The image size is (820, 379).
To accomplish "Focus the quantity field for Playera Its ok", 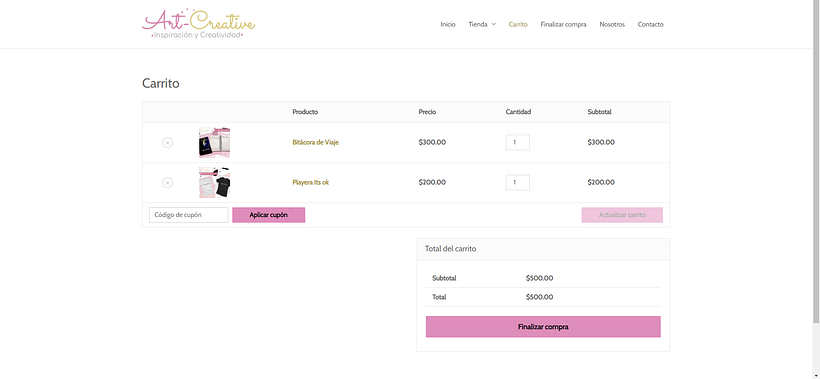I will tap(518, 182).
